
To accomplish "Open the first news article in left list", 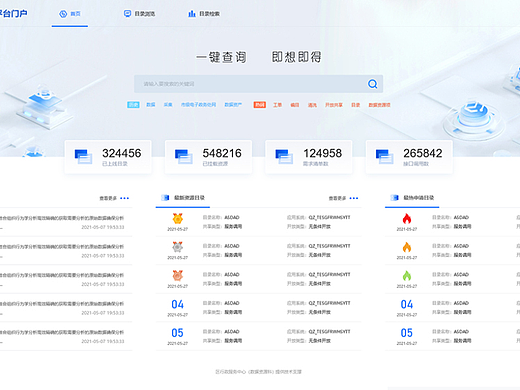I will pyautogui.click(x=66, y=222).
